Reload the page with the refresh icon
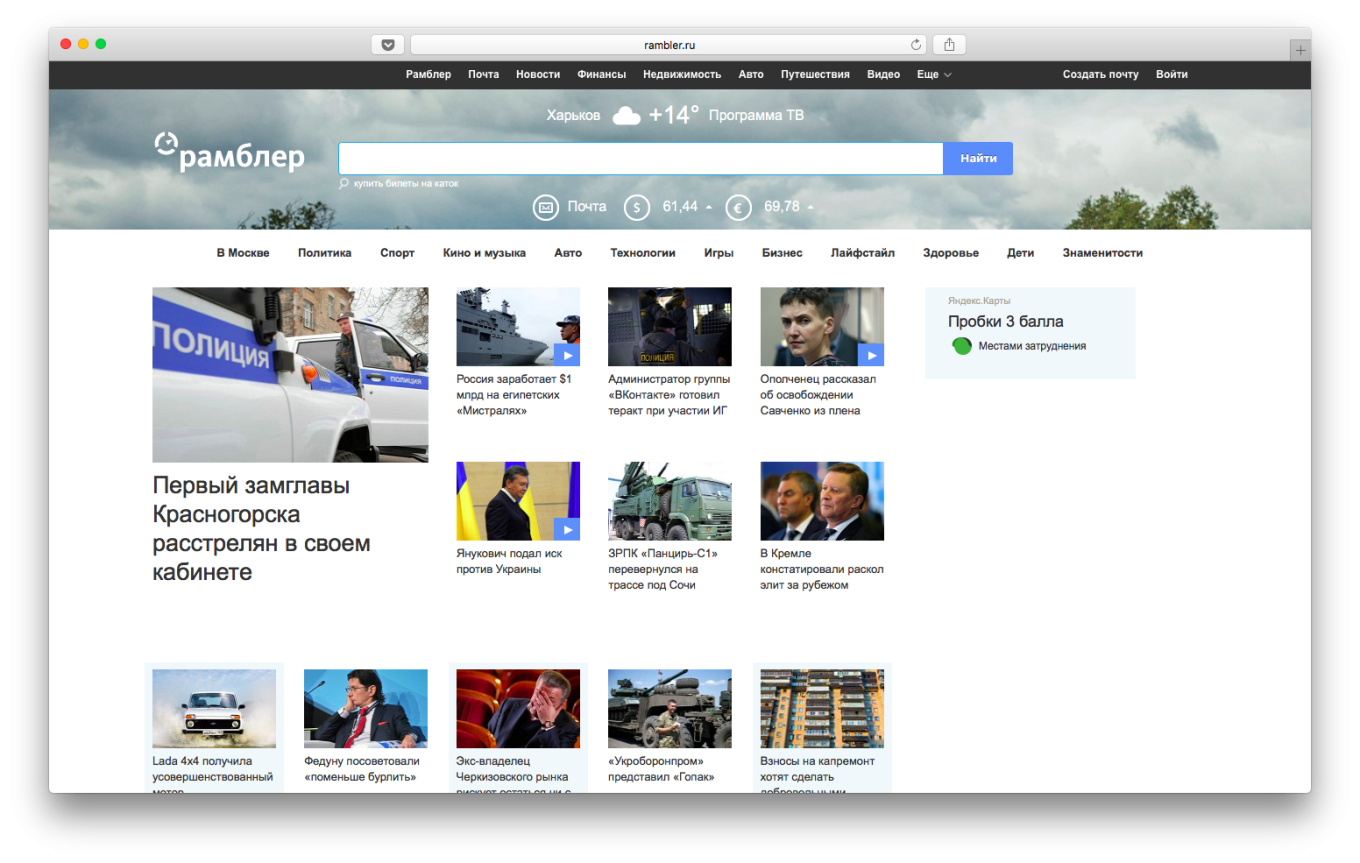 915,45
